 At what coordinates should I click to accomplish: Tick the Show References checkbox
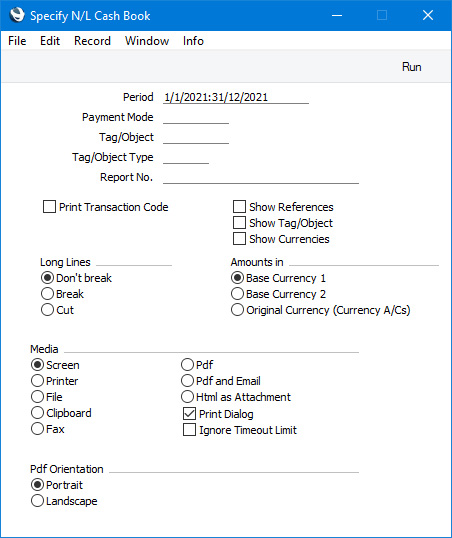[239, 207]
